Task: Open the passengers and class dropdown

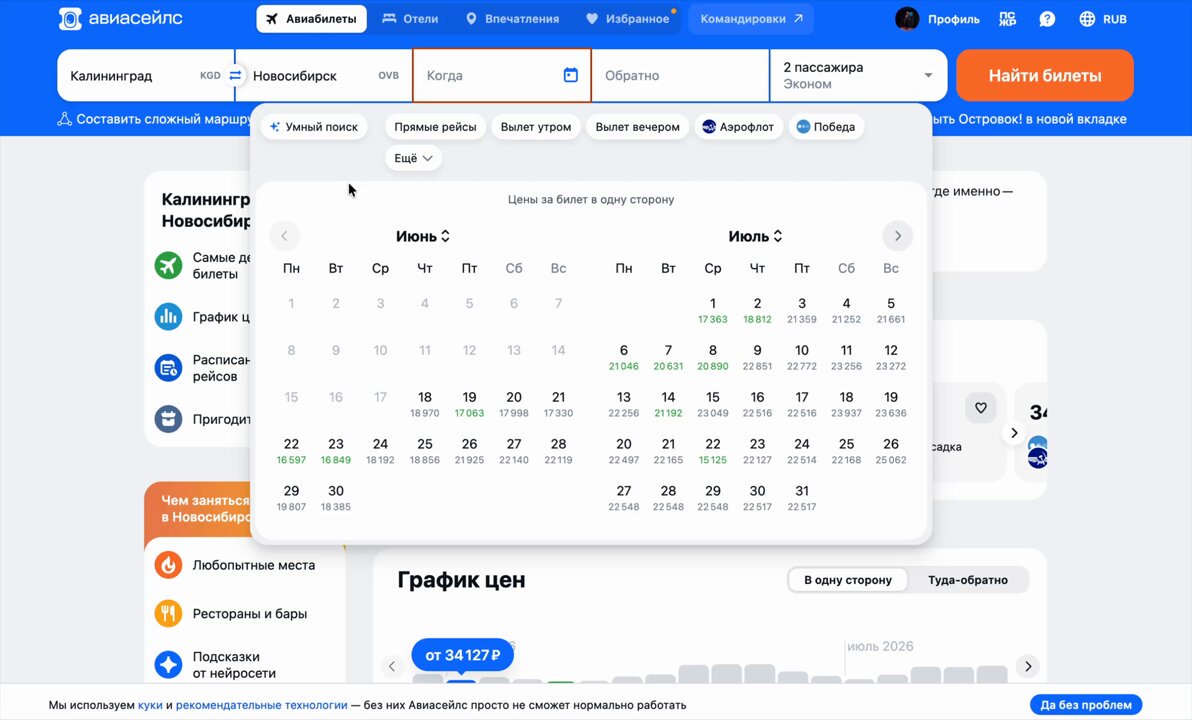Action: 858,75
